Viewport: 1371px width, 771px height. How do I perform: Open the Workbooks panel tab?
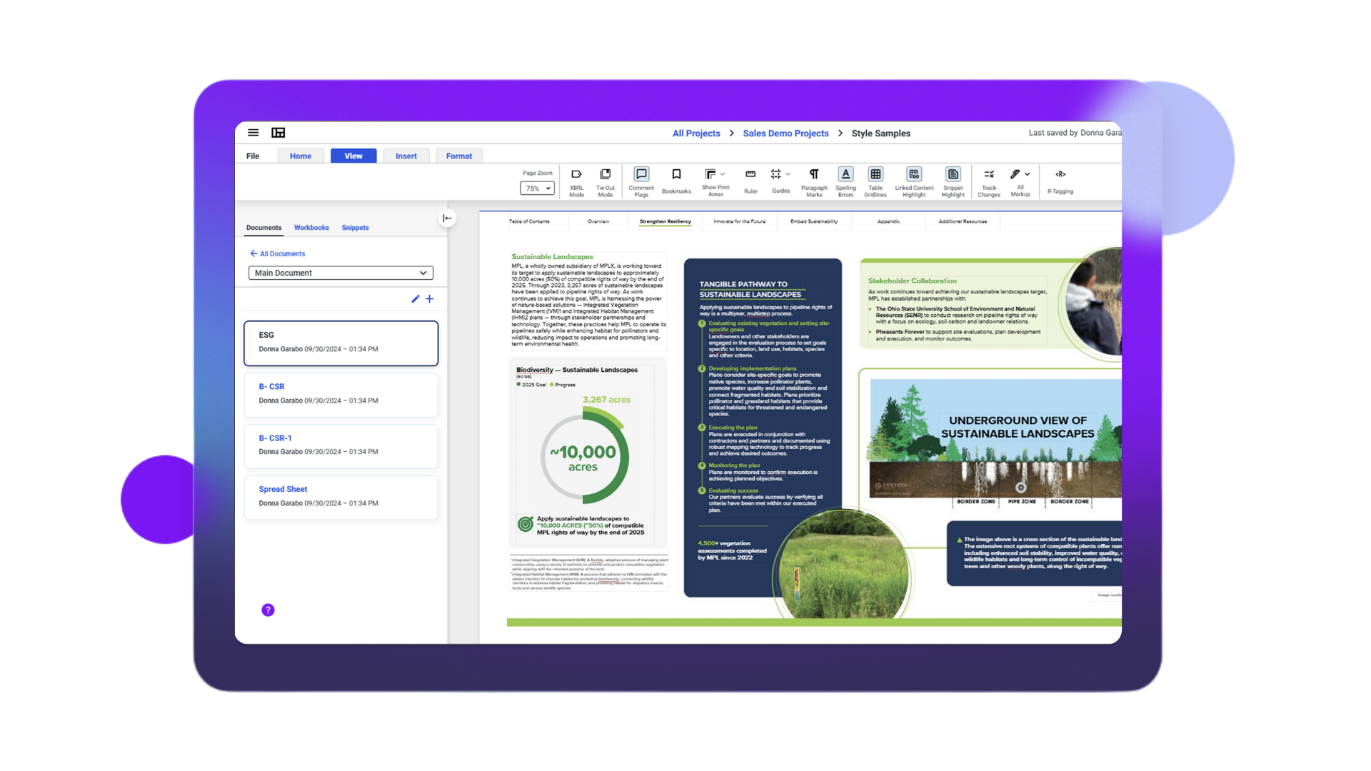tap(311, 228)
